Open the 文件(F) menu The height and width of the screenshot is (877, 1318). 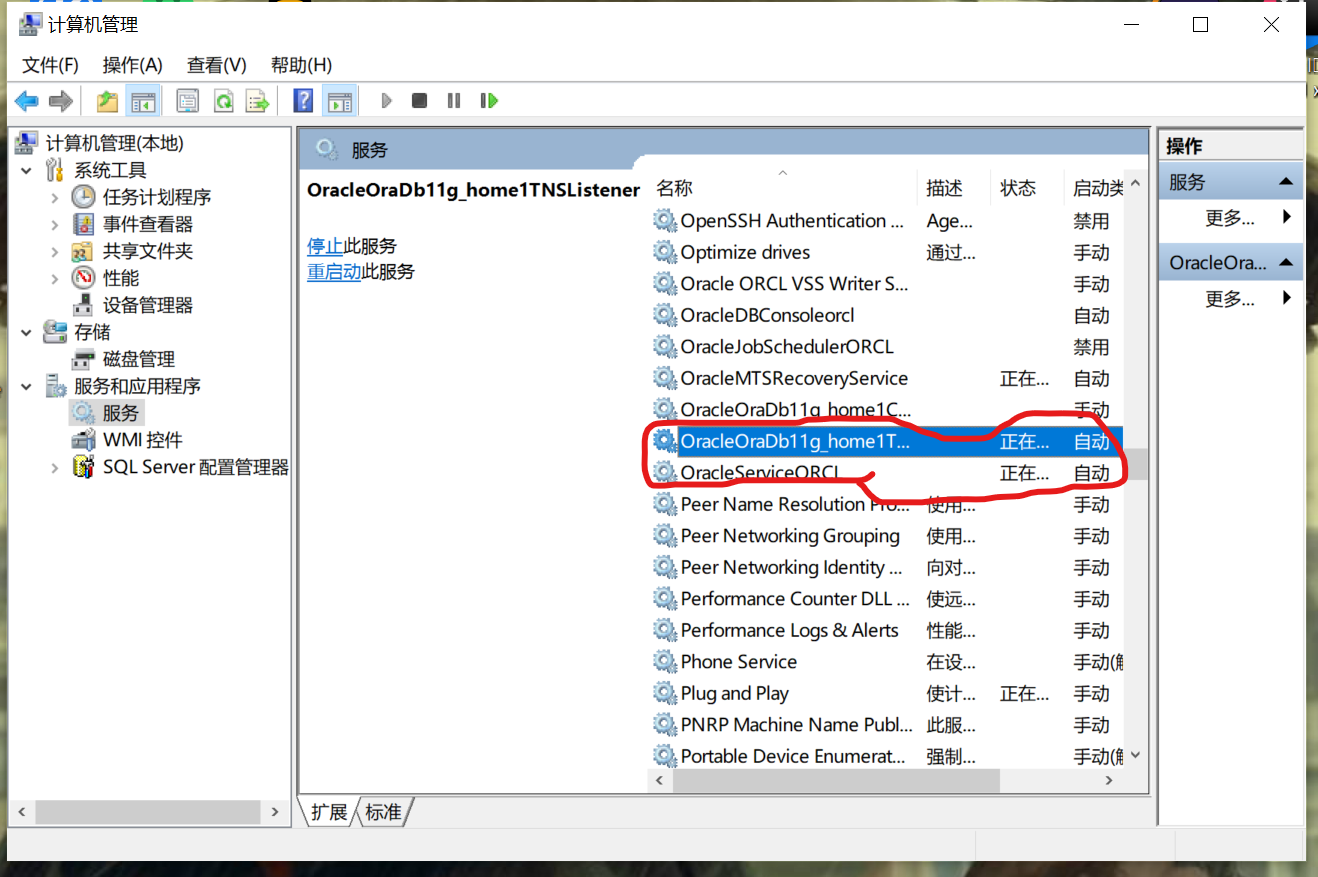(50, 65)
